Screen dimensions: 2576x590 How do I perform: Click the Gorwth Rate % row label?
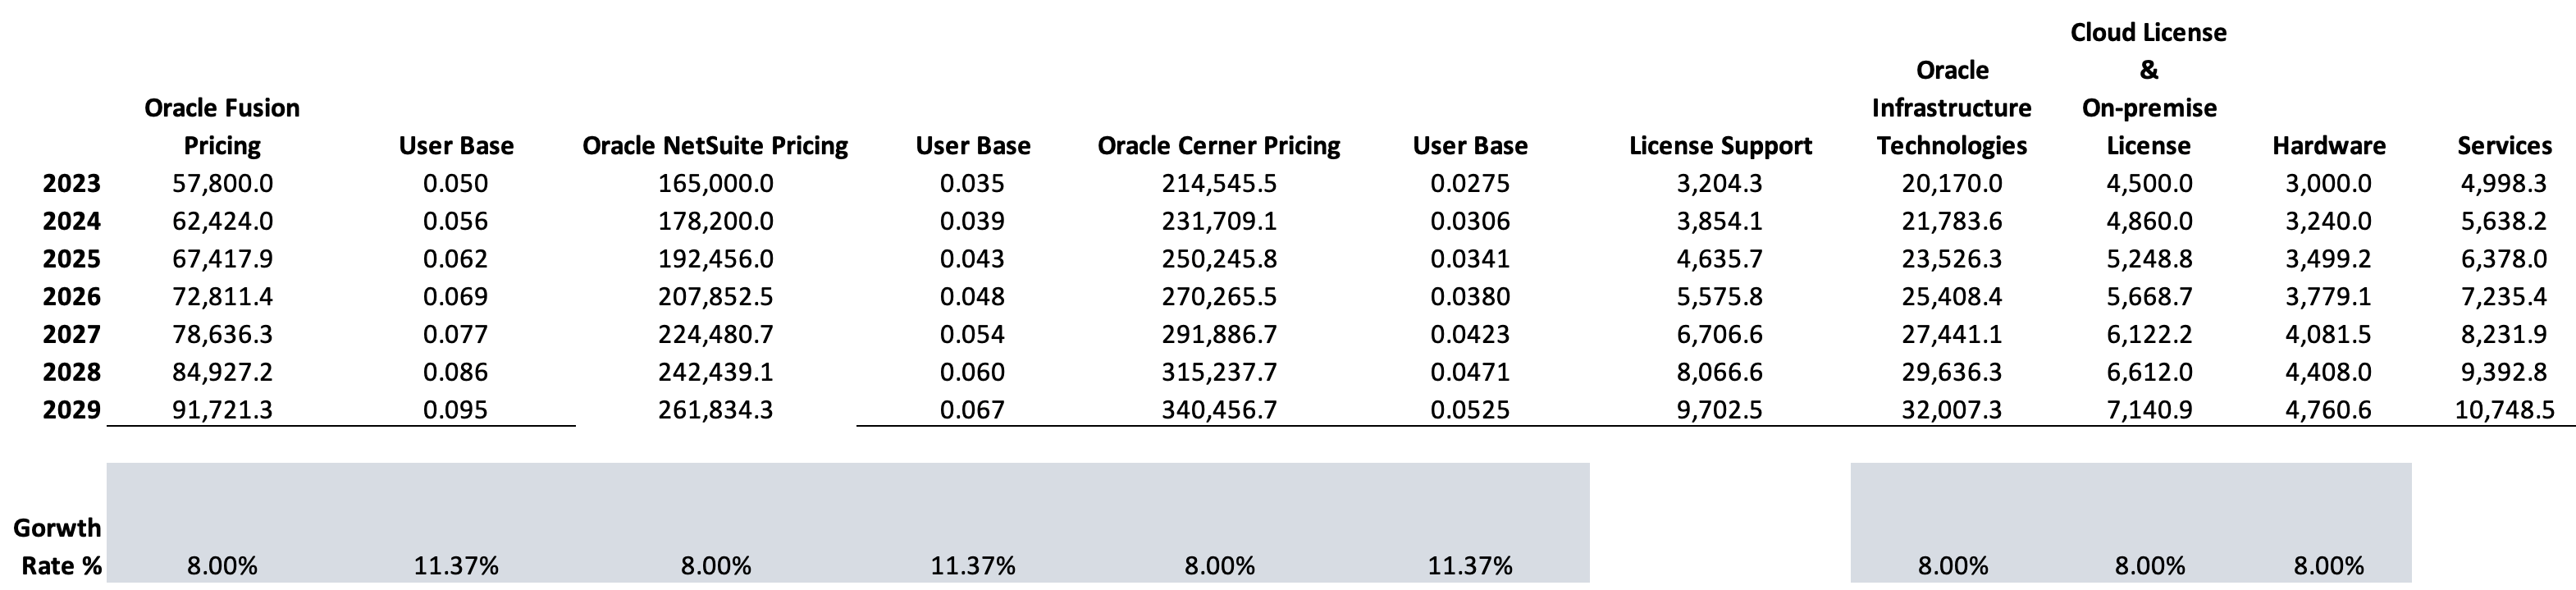point(60,547)
